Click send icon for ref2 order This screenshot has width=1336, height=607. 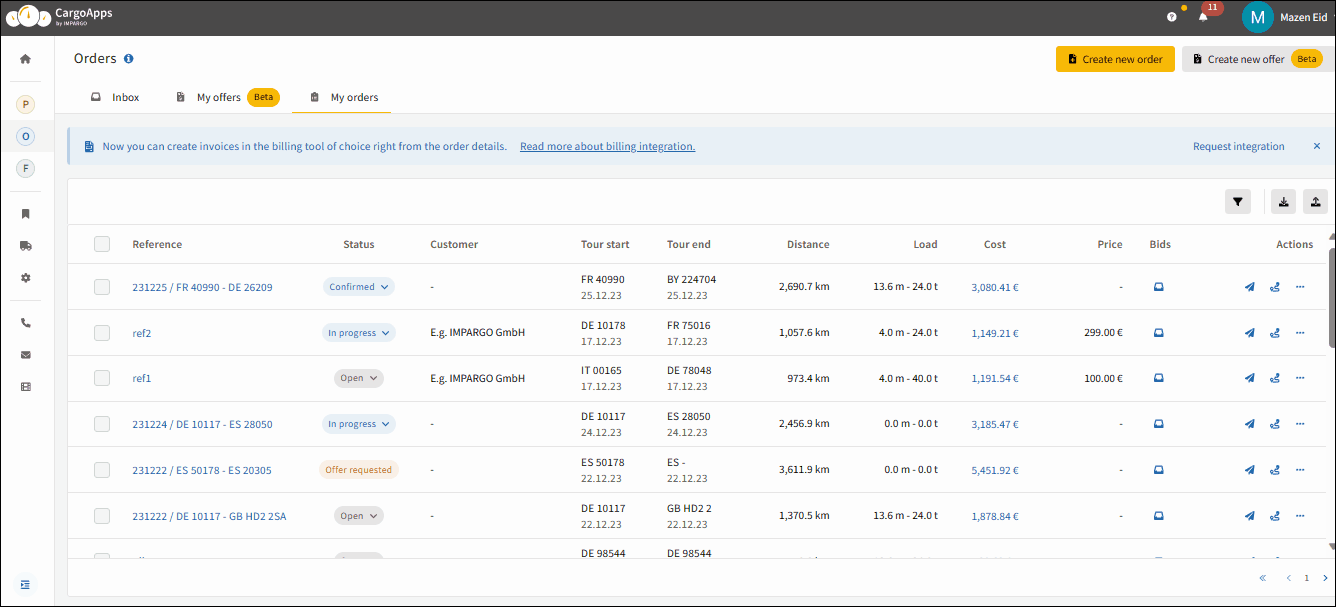pos(1249,333)
